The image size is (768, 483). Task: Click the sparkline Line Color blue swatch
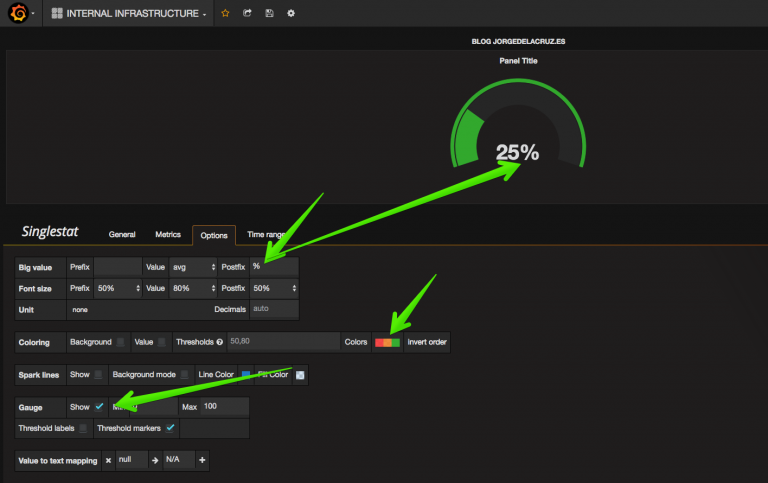pos(246,375)
